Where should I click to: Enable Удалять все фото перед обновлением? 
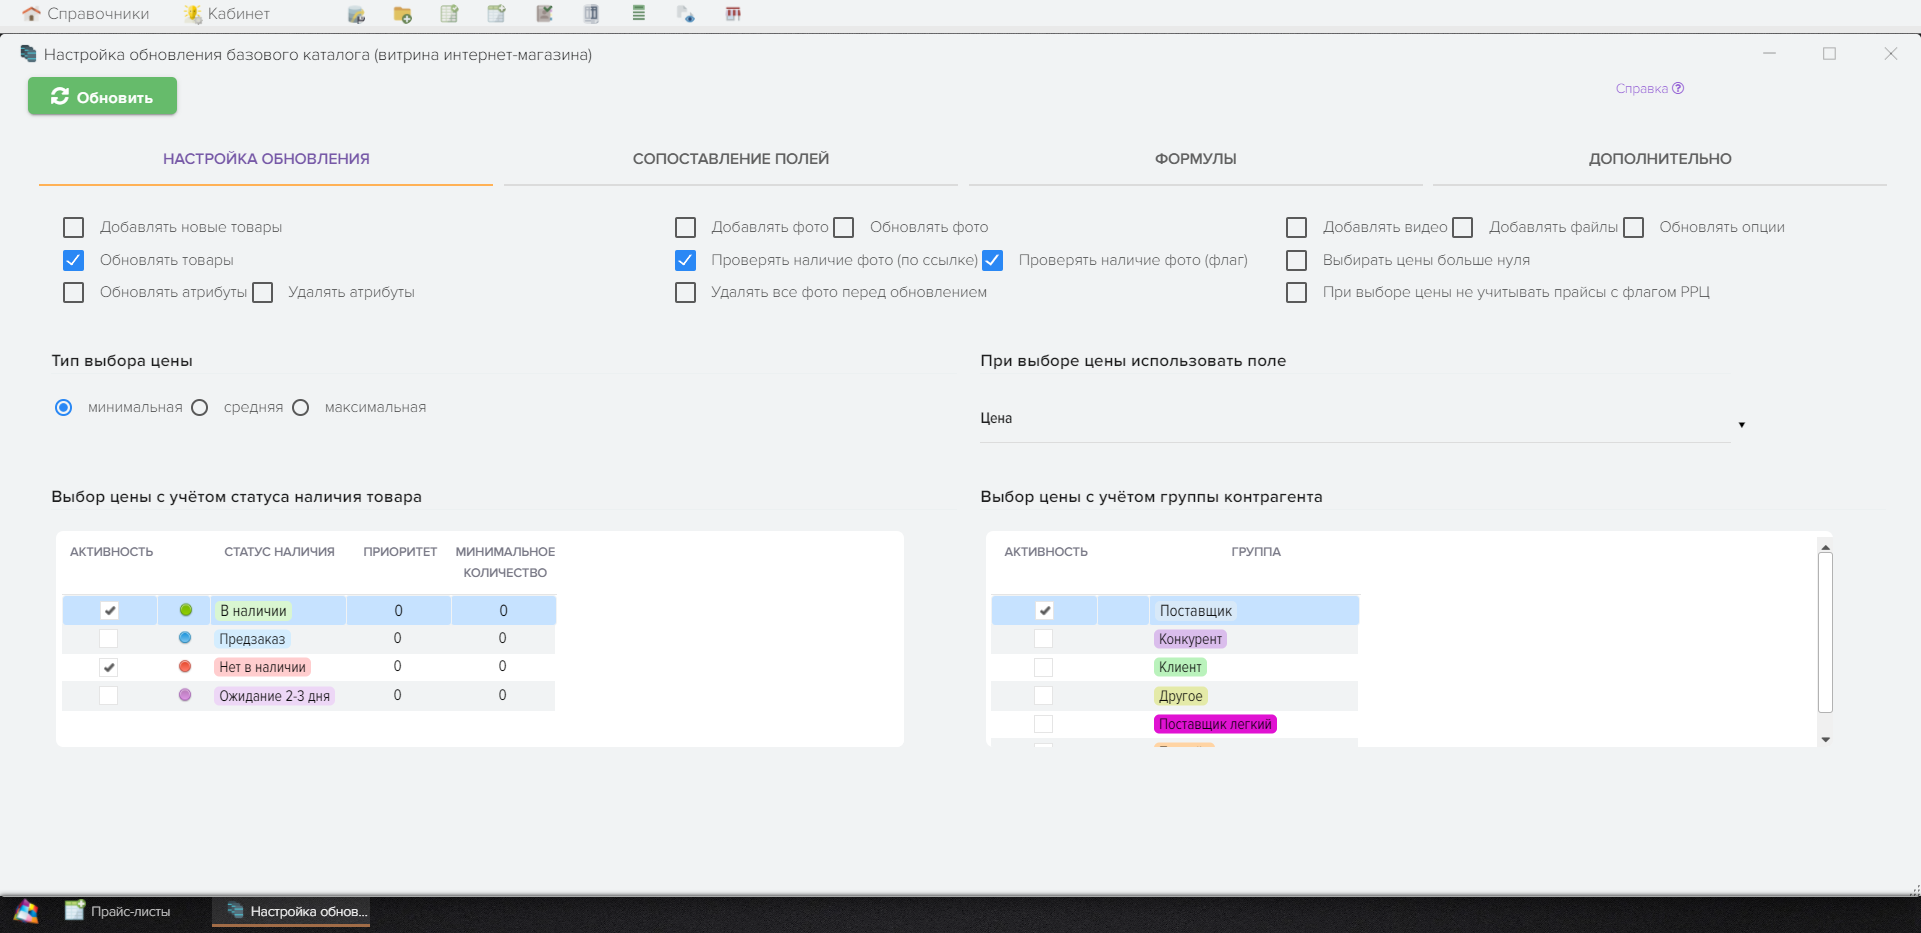685,292
